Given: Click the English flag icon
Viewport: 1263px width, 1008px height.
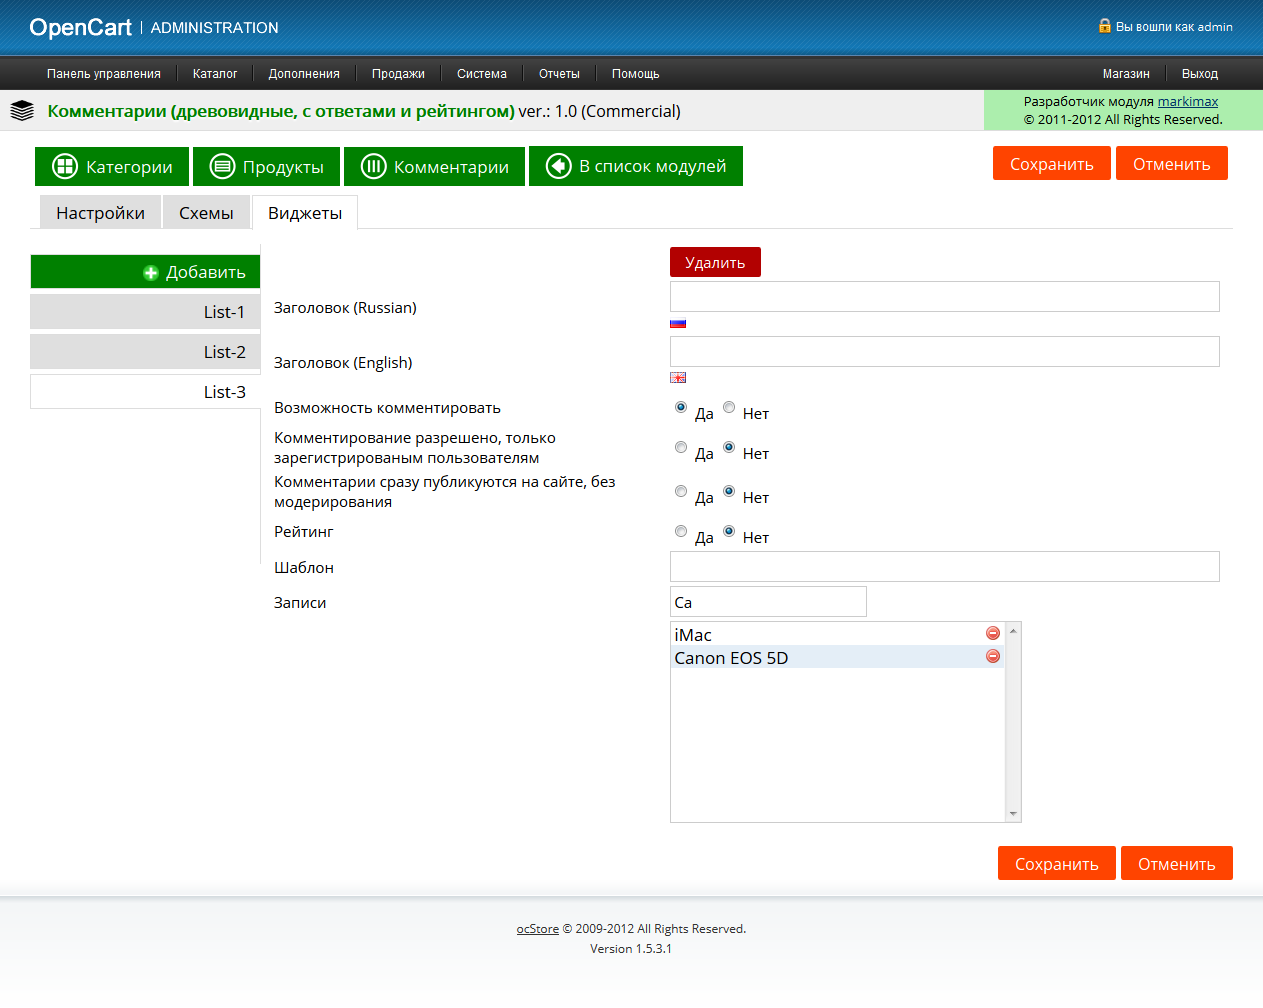Looking at the screenshot, I should tap(678, 378).
